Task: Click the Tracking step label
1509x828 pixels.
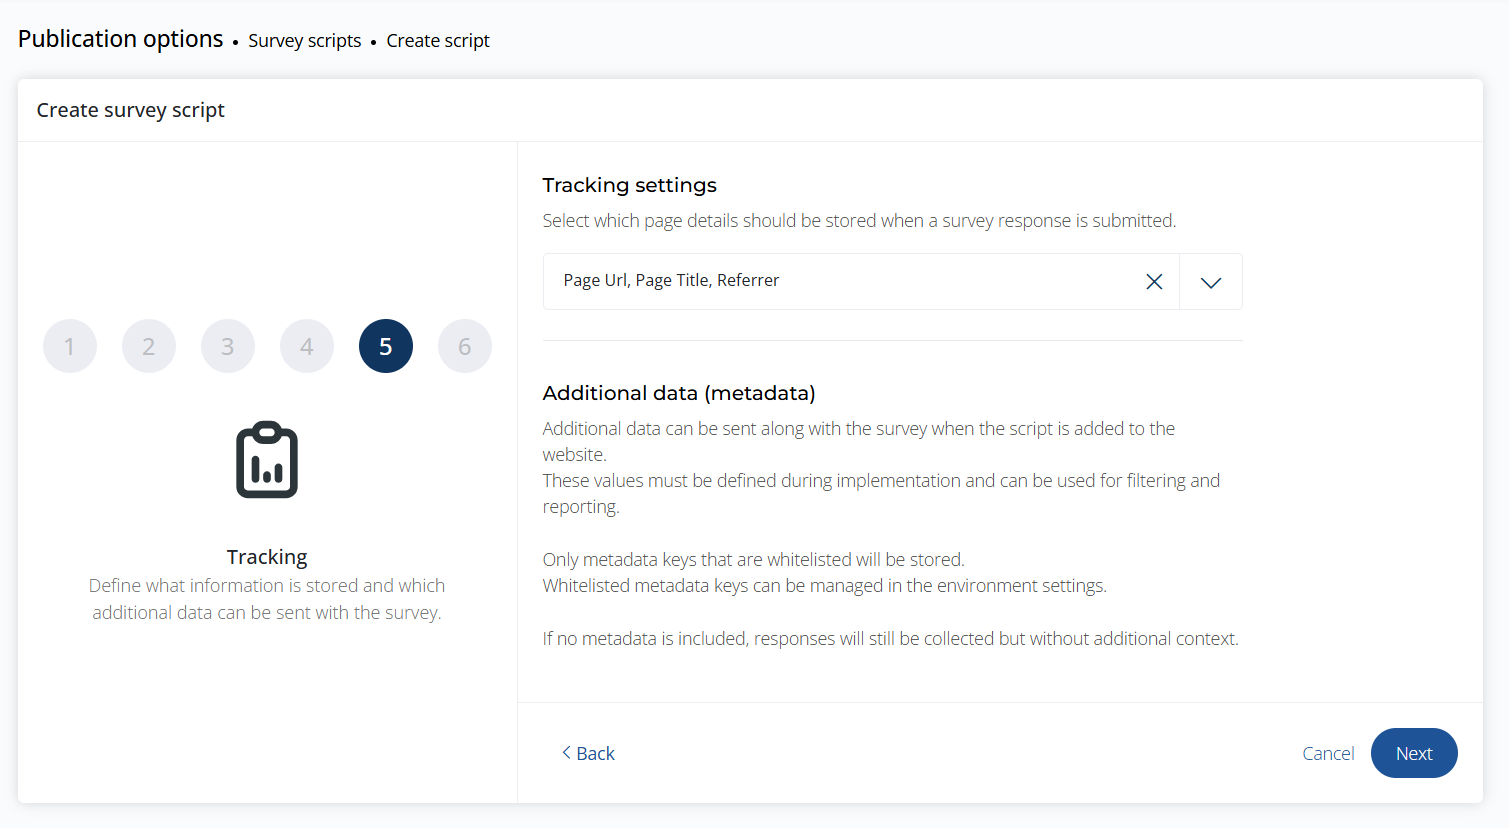Action: click(267, 557)
